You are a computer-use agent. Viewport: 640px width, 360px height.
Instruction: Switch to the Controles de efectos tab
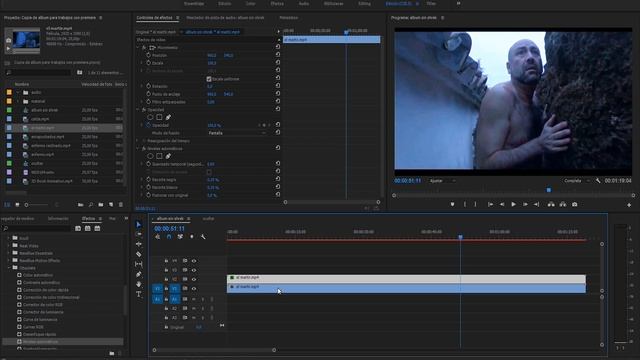click(x=154, y=18)
